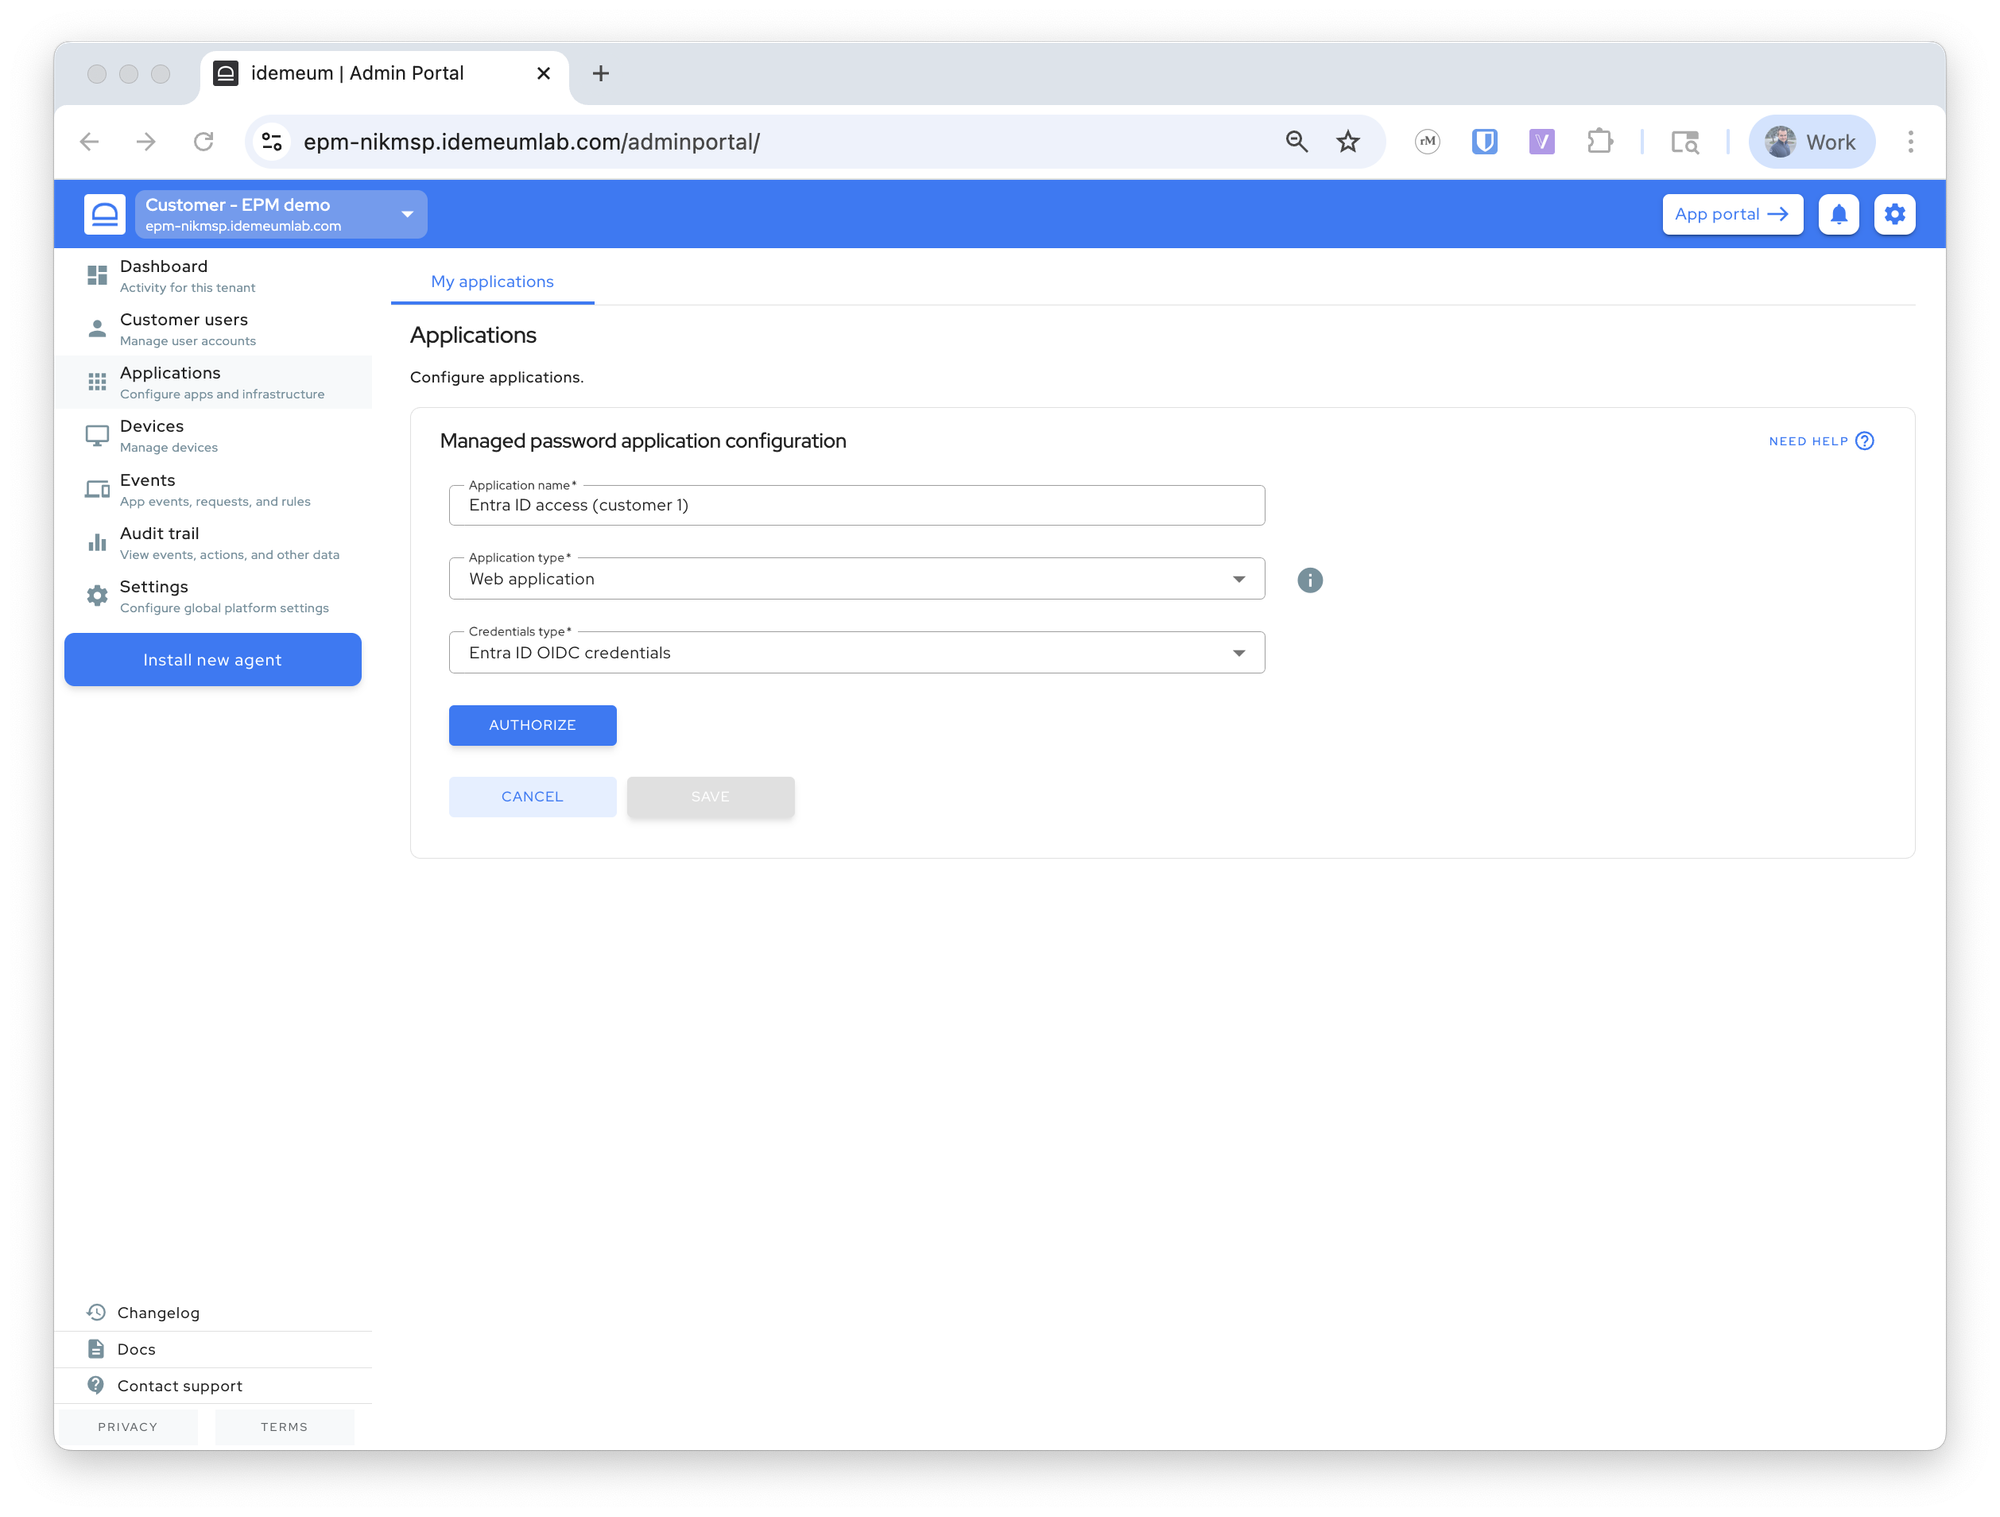Open the notifications bell
This screenshot has width=2000, height=1517.
pyautogui.click(x=1838, y=214)
